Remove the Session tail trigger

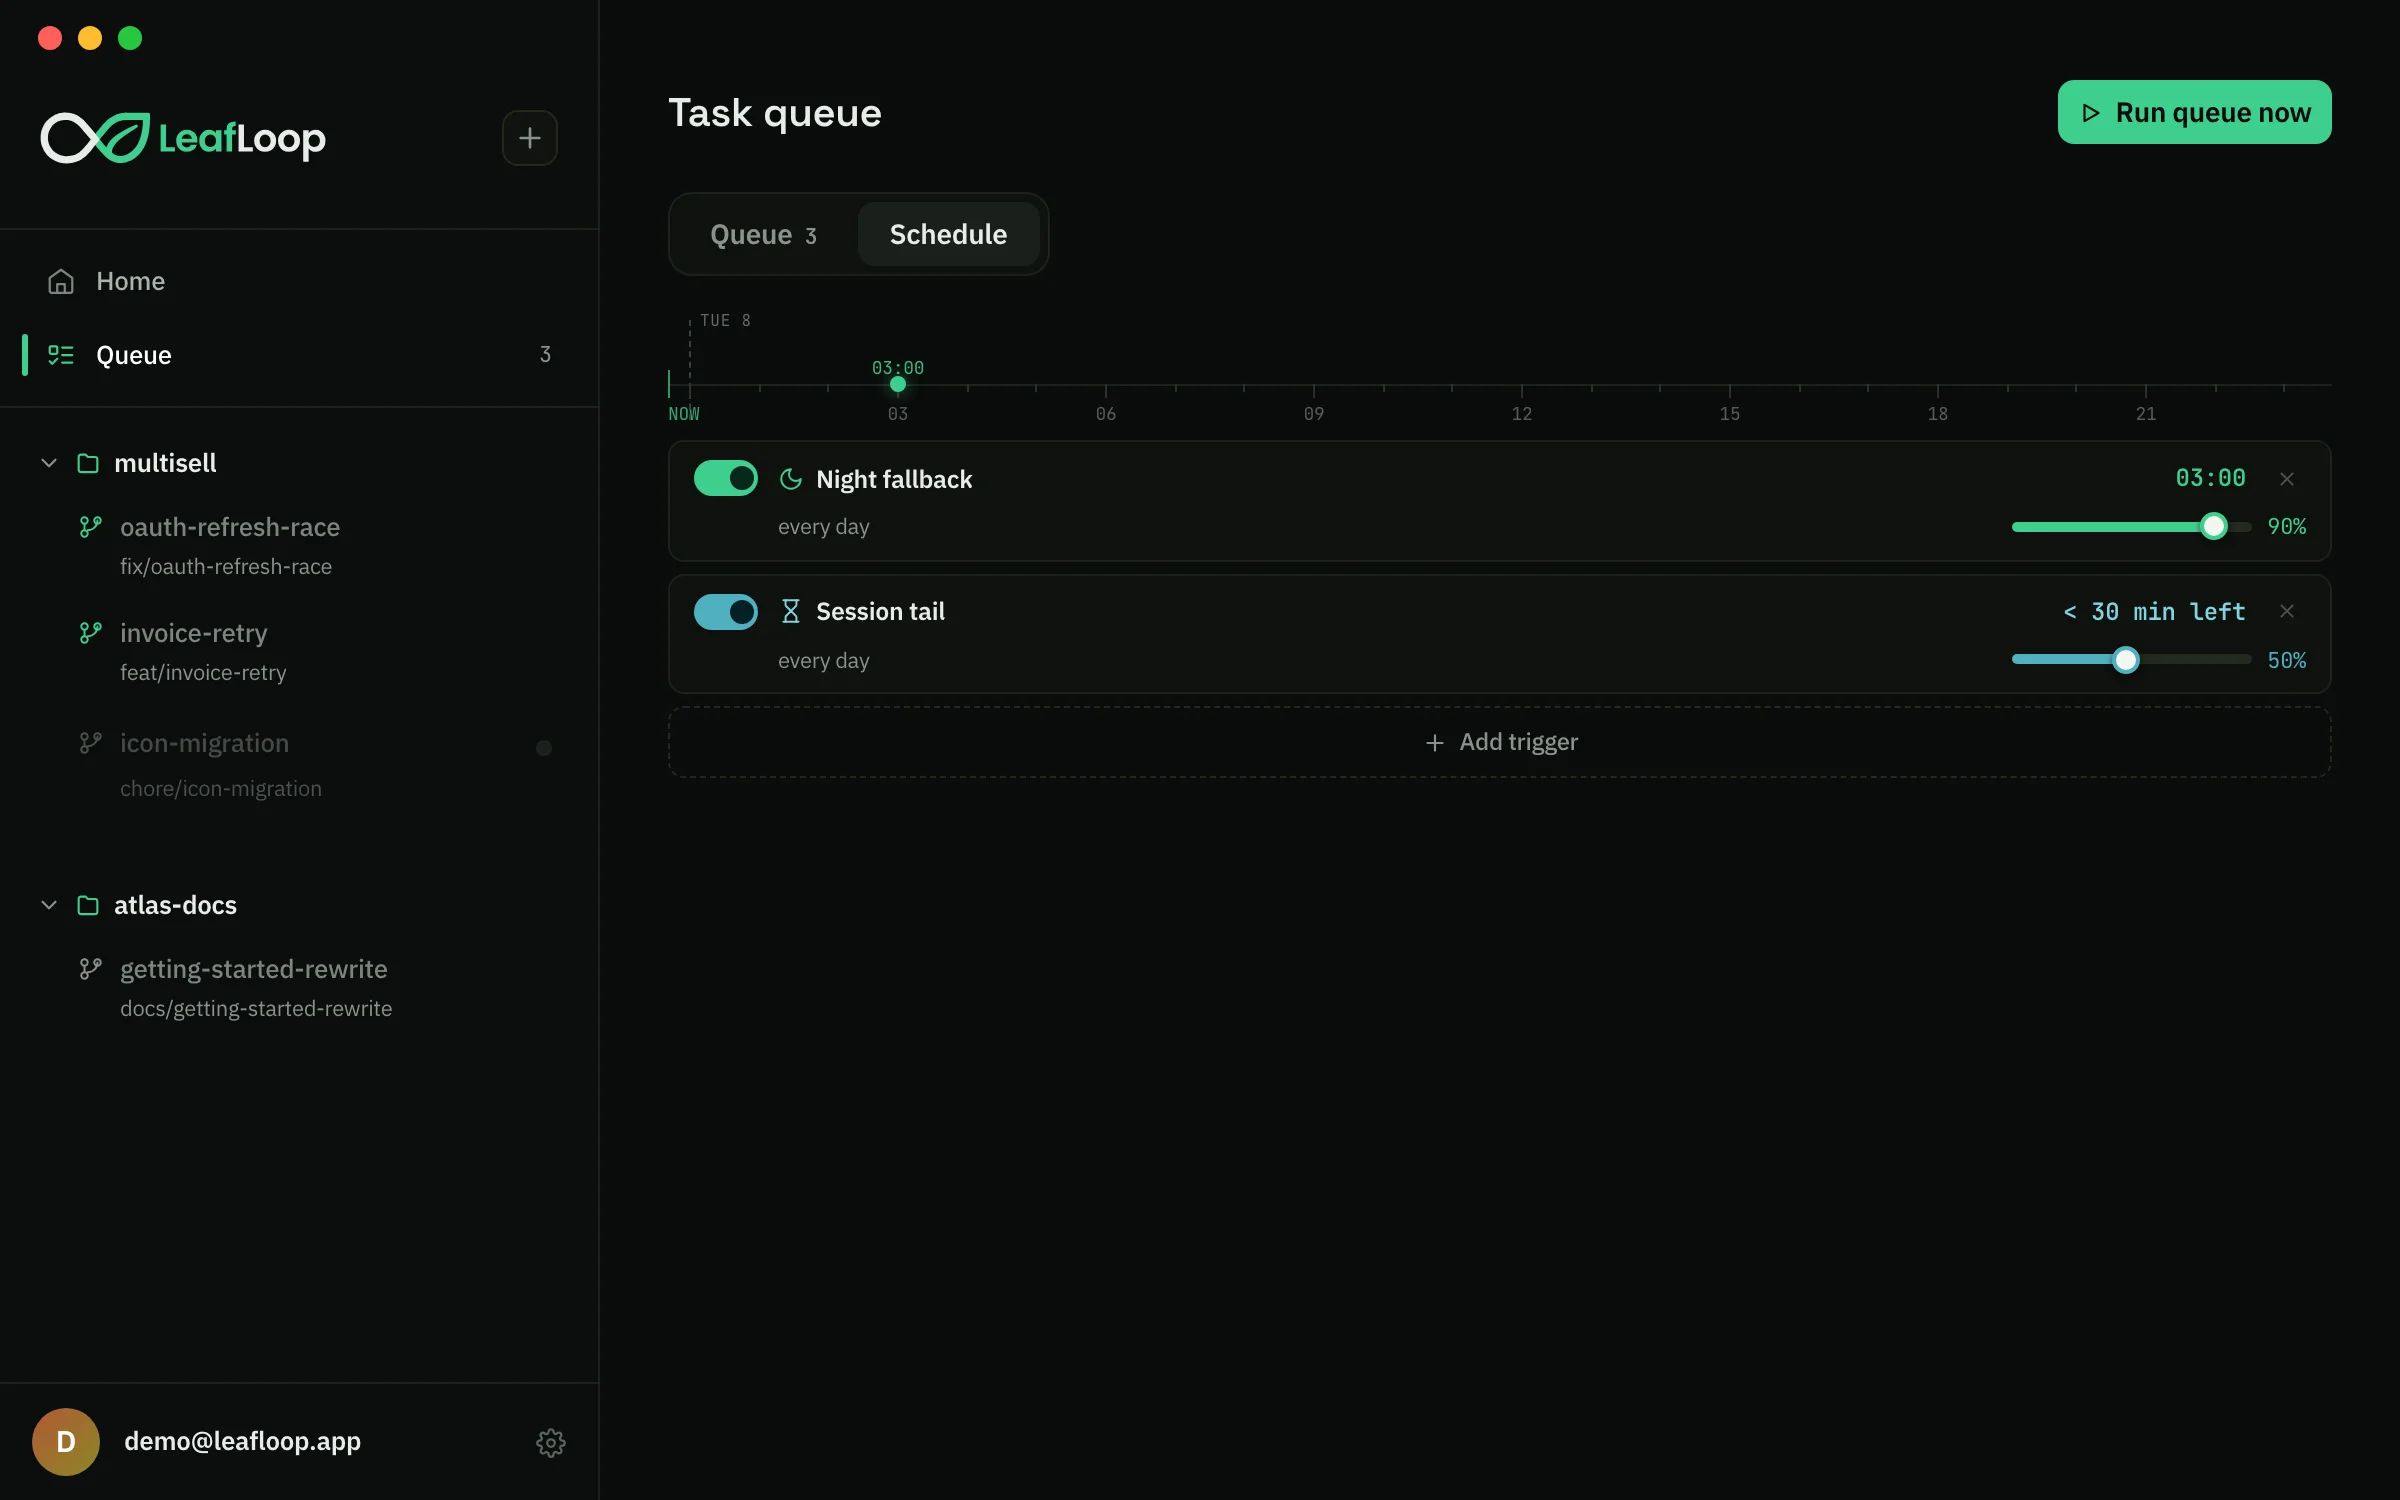2287,611
